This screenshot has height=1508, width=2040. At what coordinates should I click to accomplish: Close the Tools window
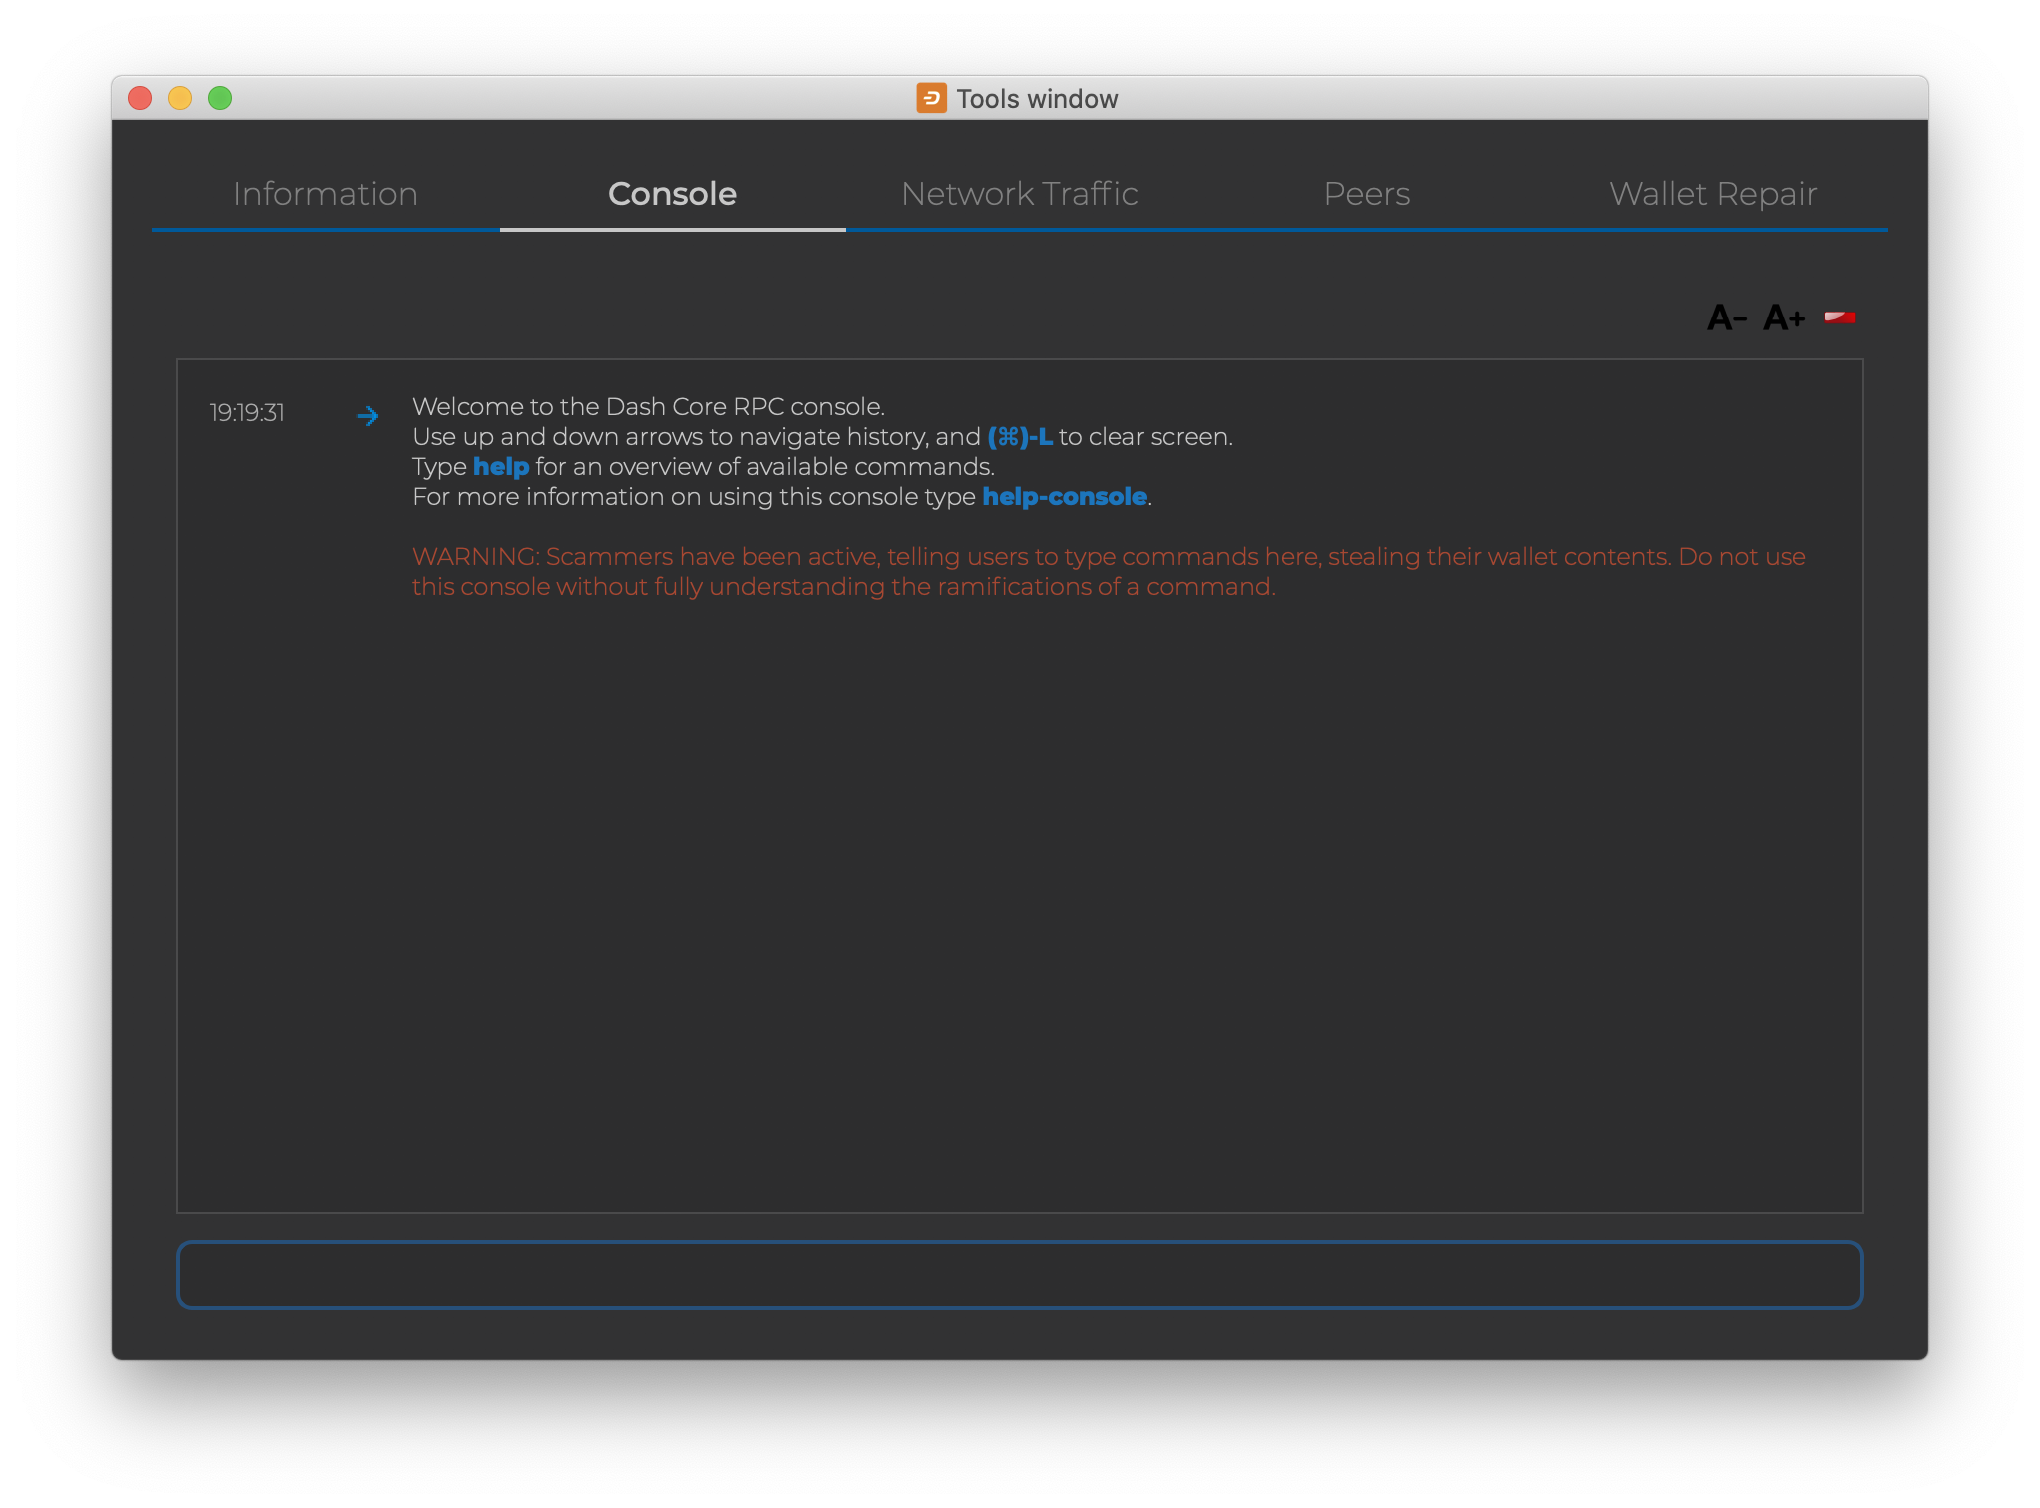click(140, 98)
